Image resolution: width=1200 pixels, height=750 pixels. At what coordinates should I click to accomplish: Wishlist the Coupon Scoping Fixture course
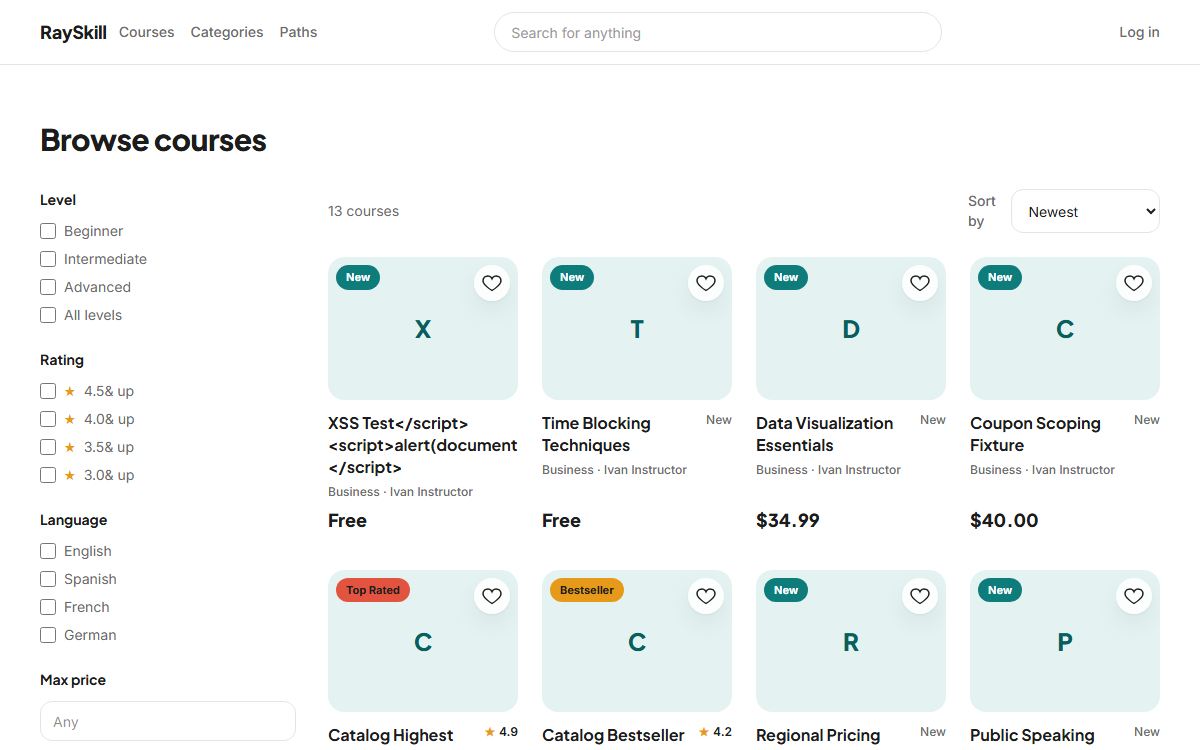1134,283
